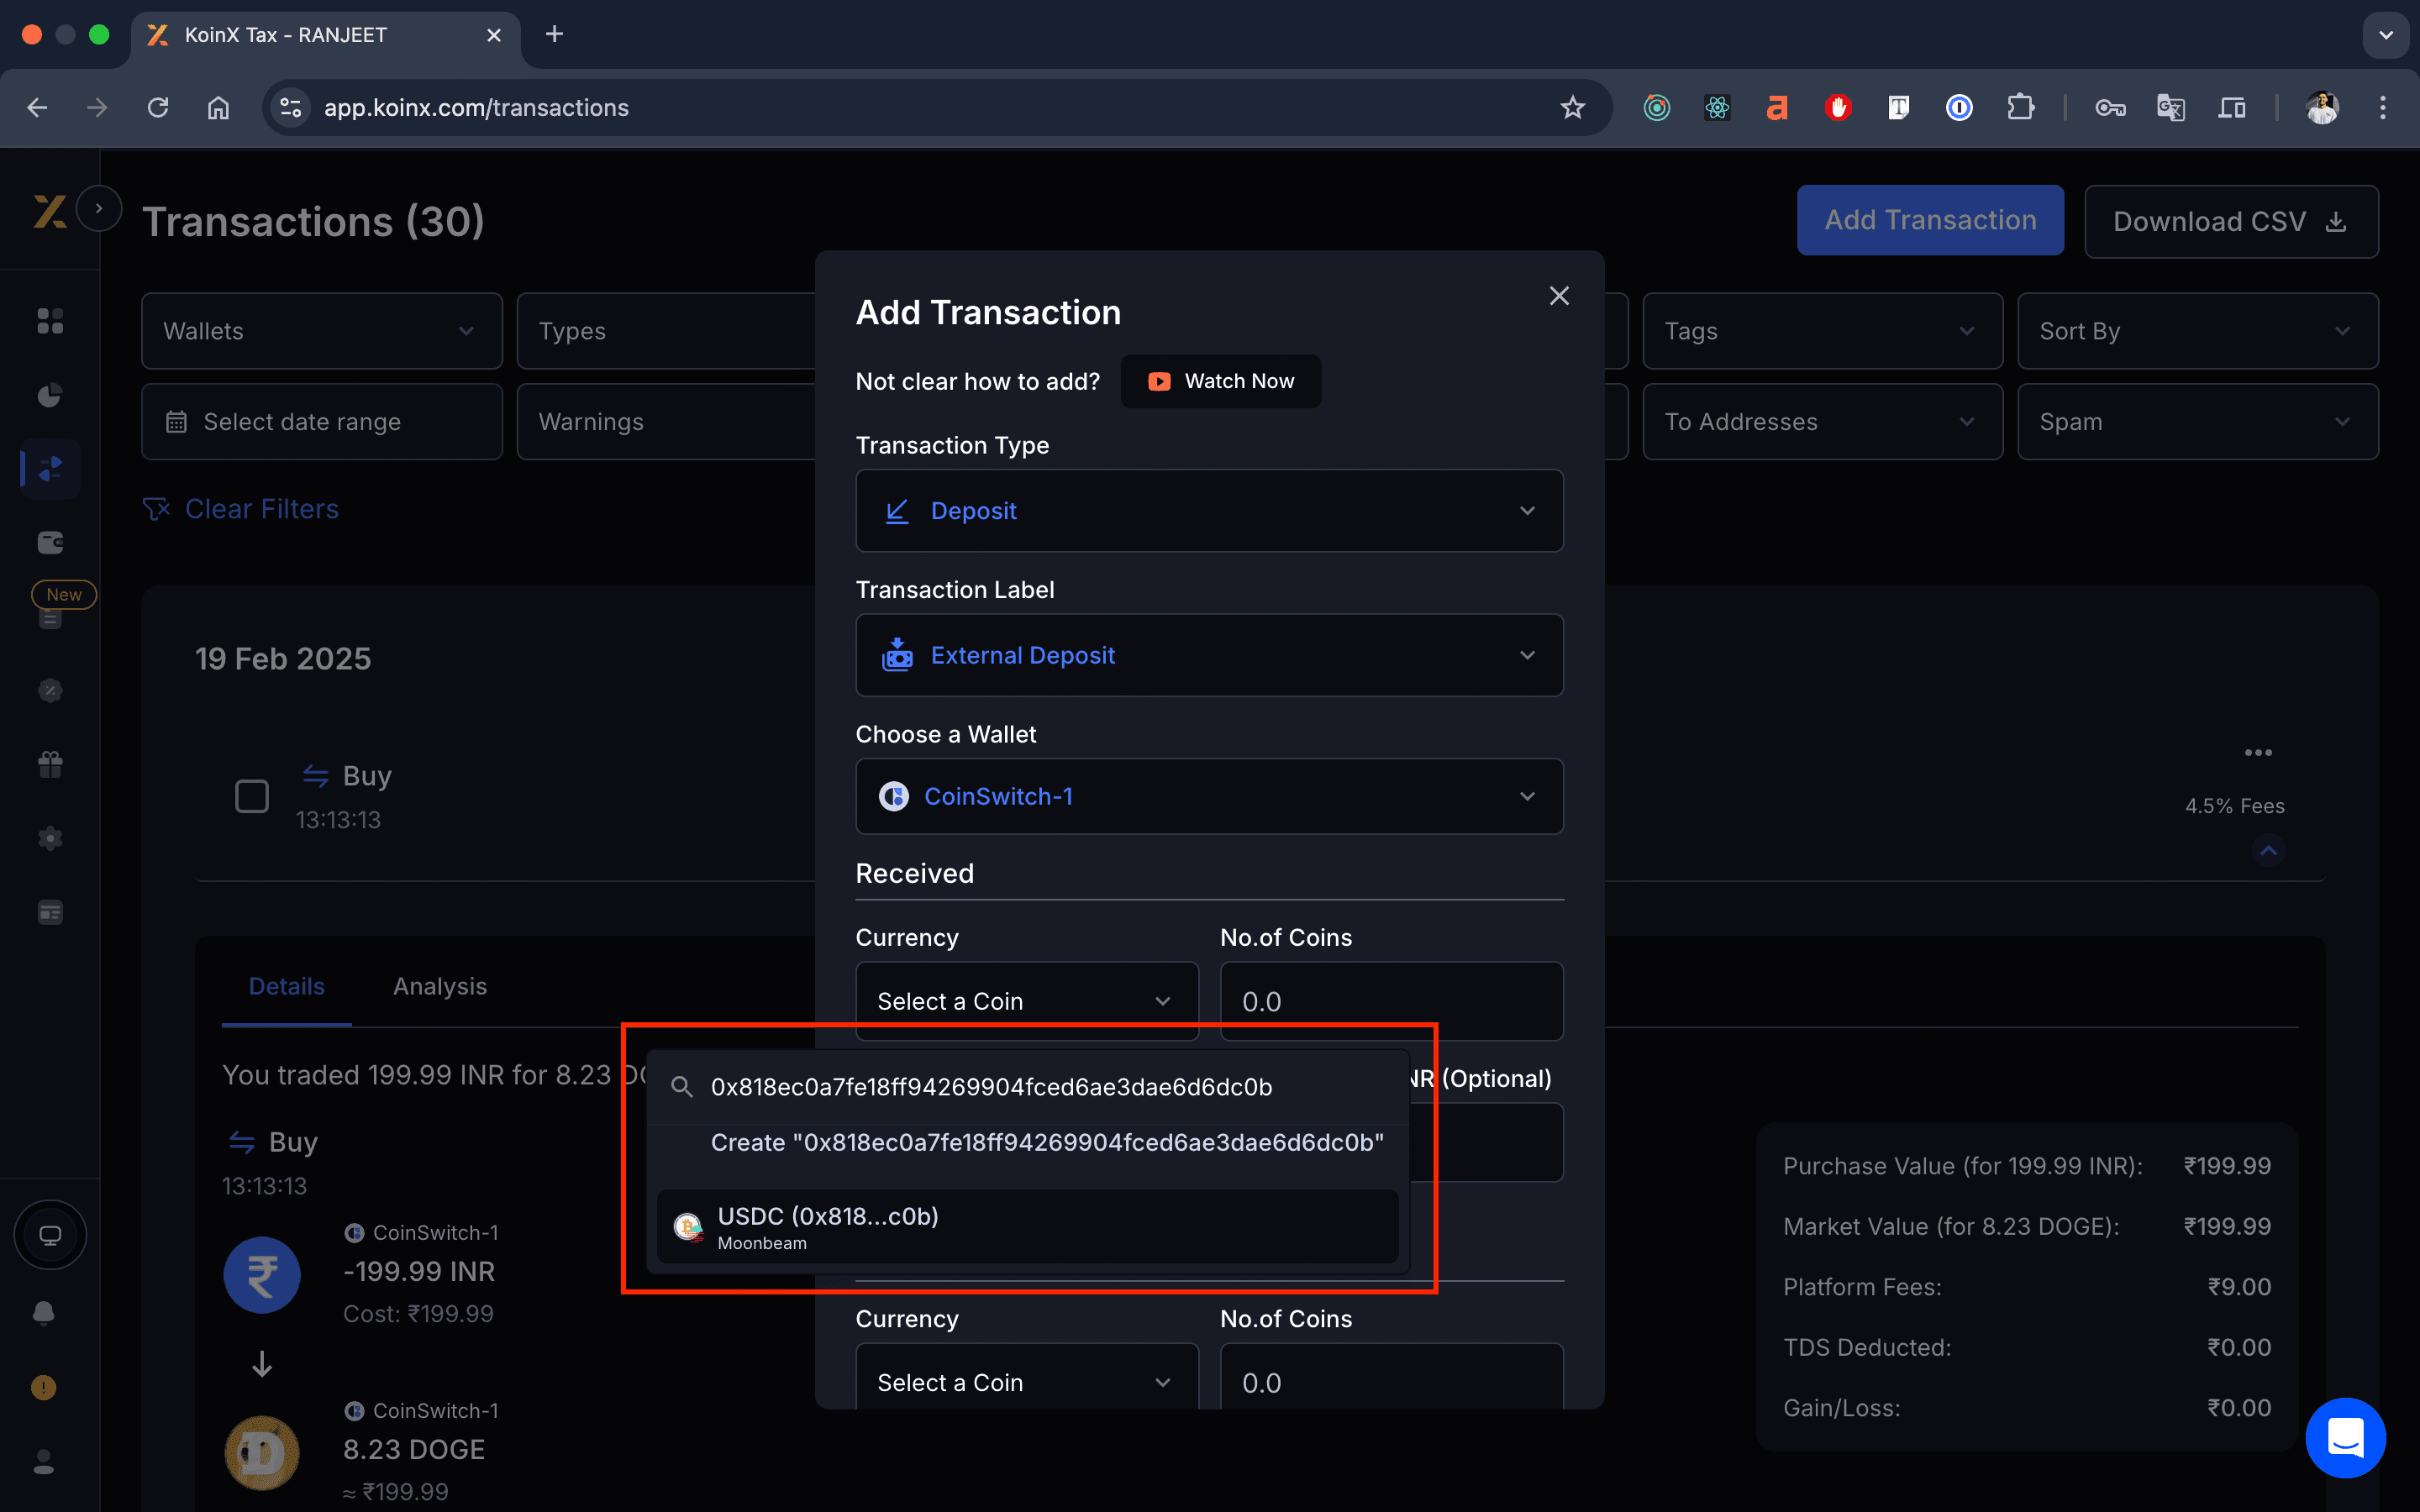Open the portfolio pie chart sidebar icon

pyautogui.click(x=50, y=395)
